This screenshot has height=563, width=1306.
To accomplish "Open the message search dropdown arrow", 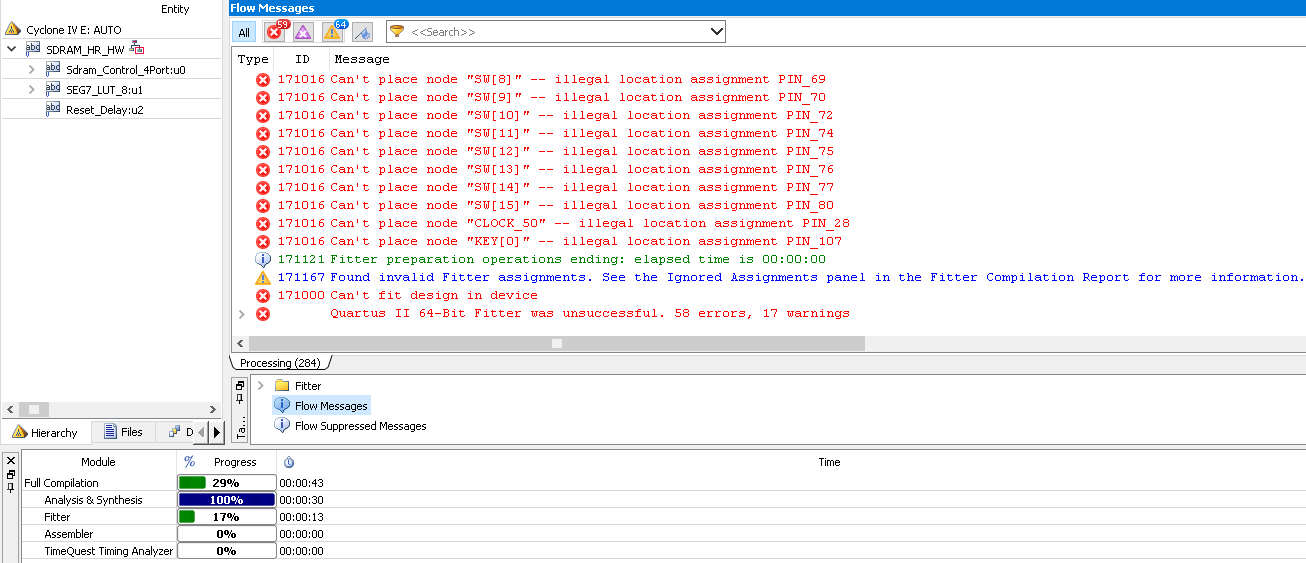I will point(716,32).
